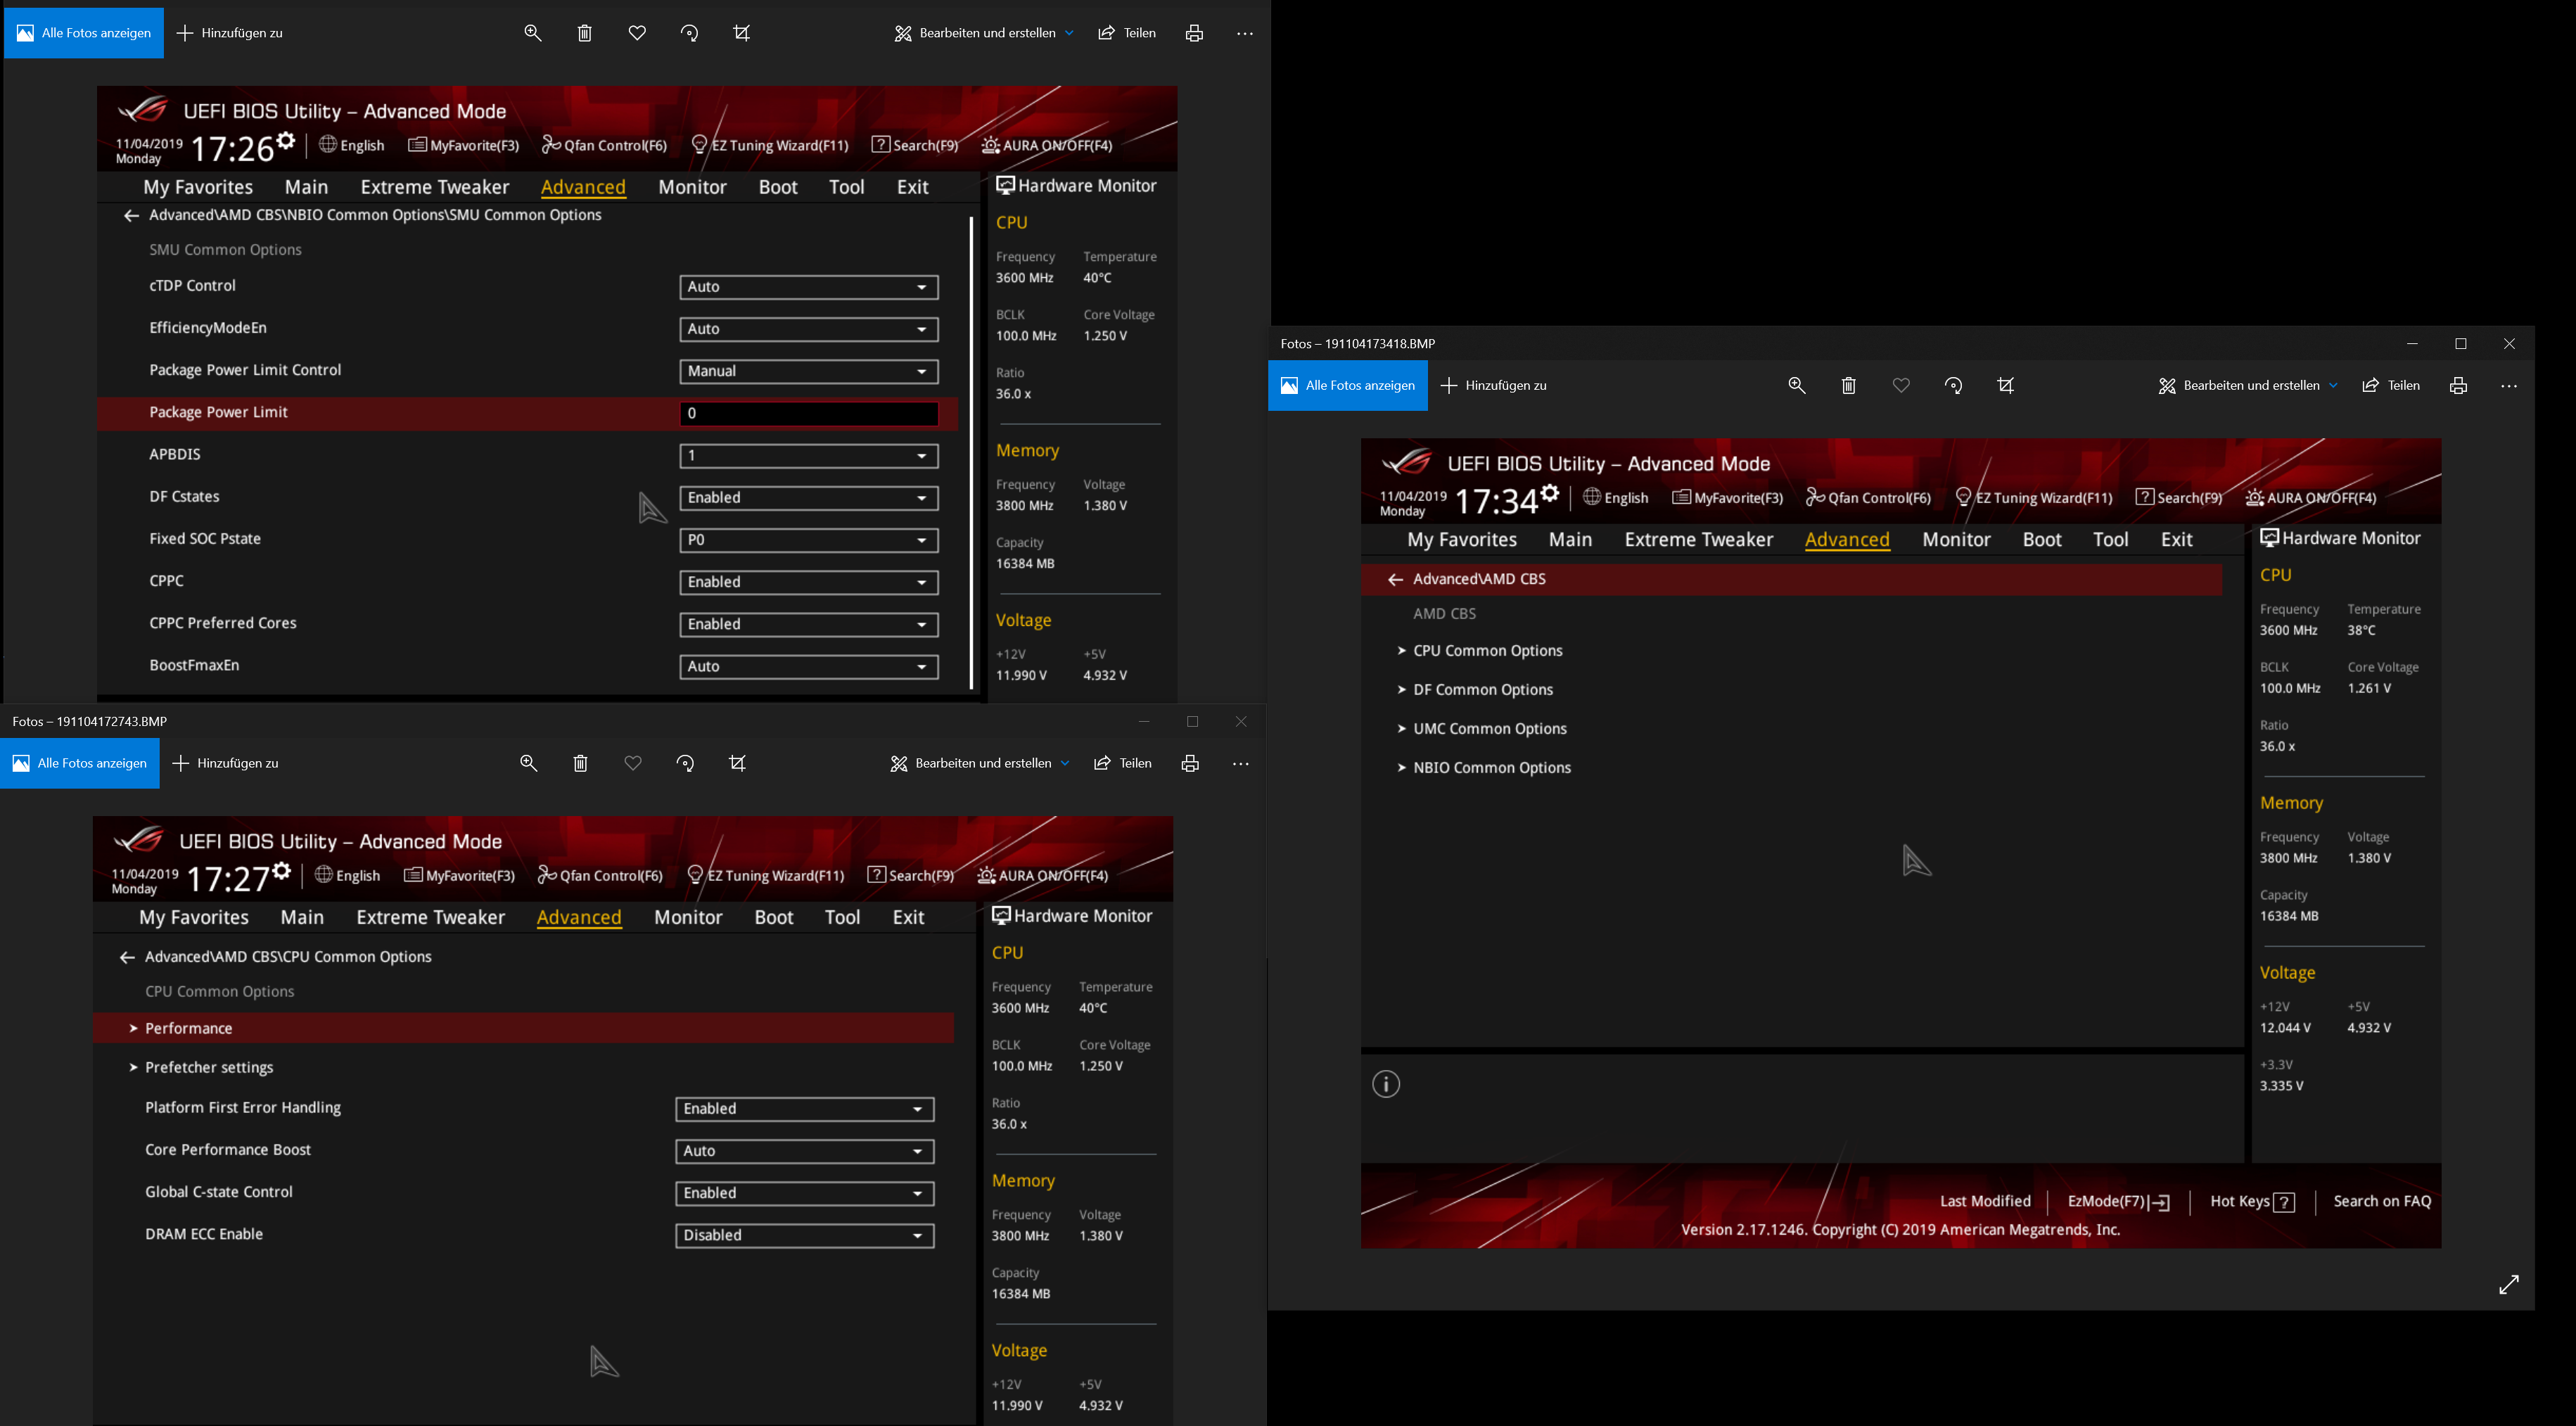This screenshot has width=2576, height=1426.
Task: Open the Core Performance Boost dropdown
Action: [805, 1151]
